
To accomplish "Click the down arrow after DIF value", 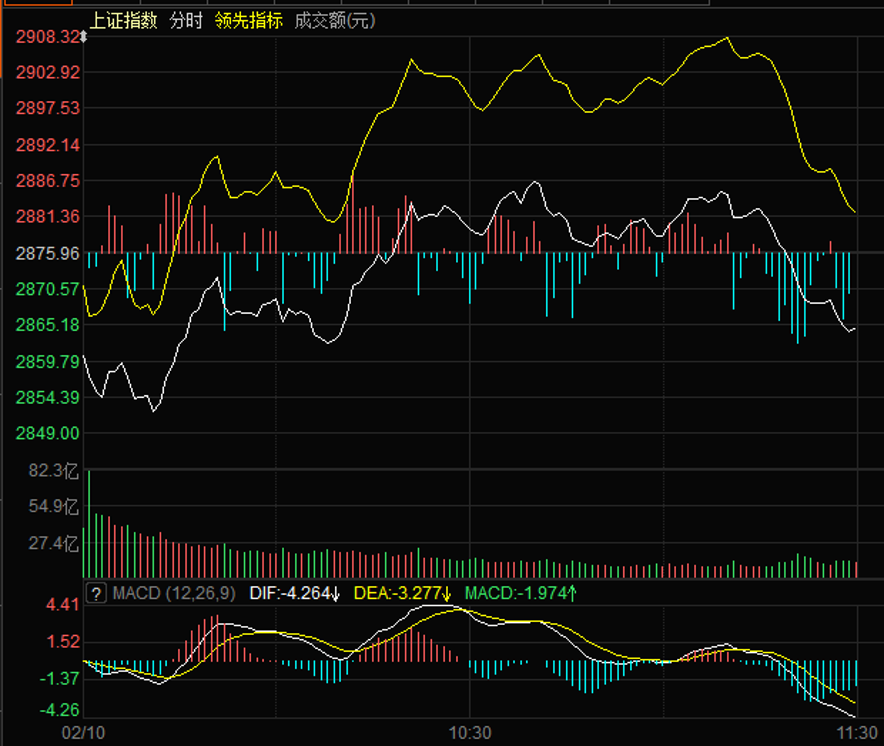I will [x=335, y=594].
